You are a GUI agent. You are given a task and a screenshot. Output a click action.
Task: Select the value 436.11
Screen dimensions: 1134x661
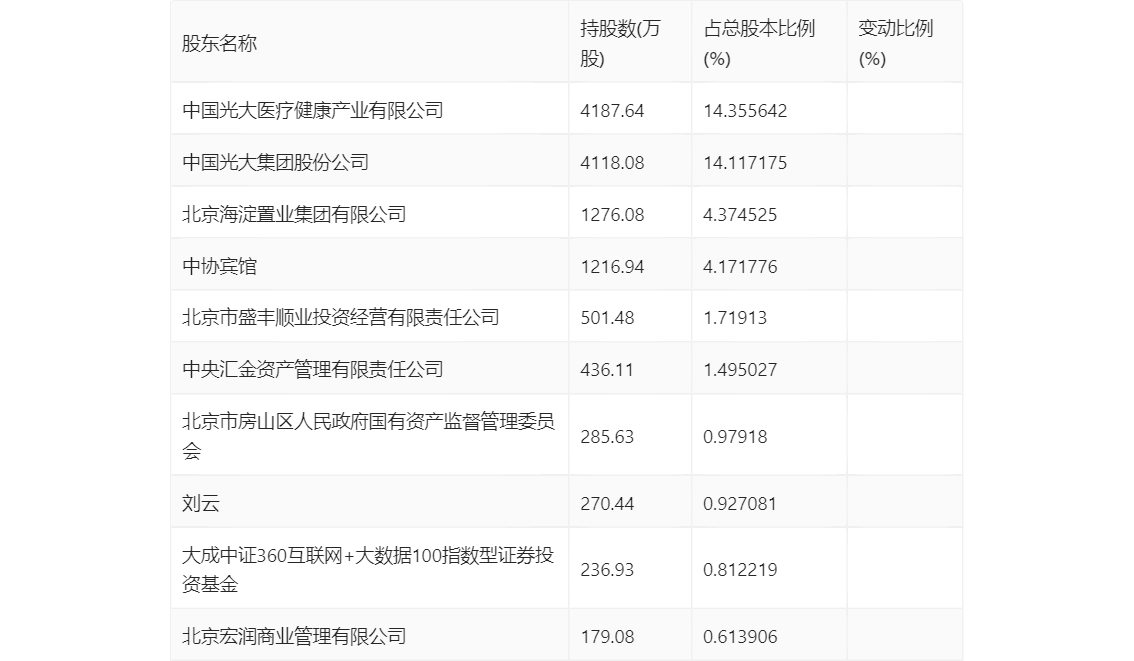606,370
